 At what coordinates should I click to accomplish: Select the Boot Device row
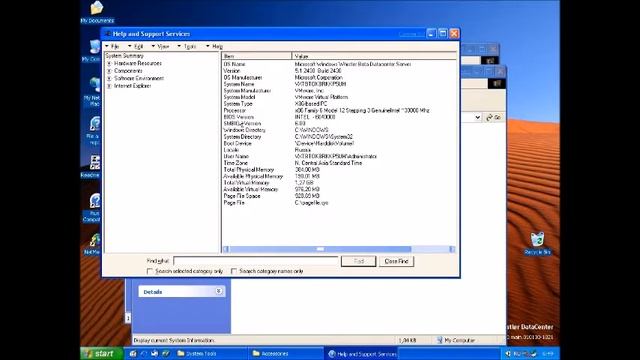click(x=339, y=143)
